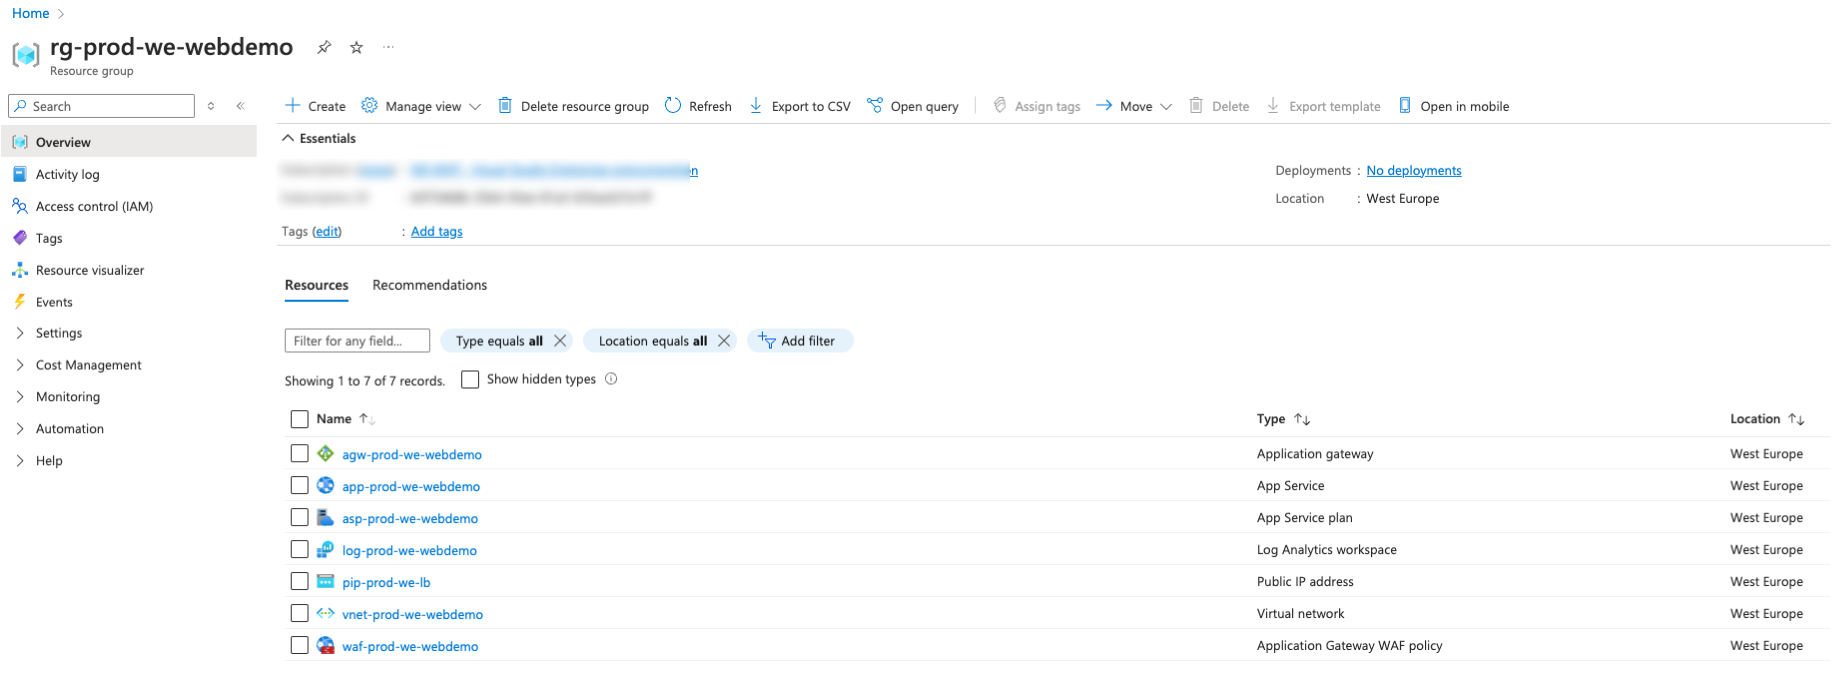Remove the Type equals all filter
The height and width of the screenshot is (692, 1832).
coord(560,341)
